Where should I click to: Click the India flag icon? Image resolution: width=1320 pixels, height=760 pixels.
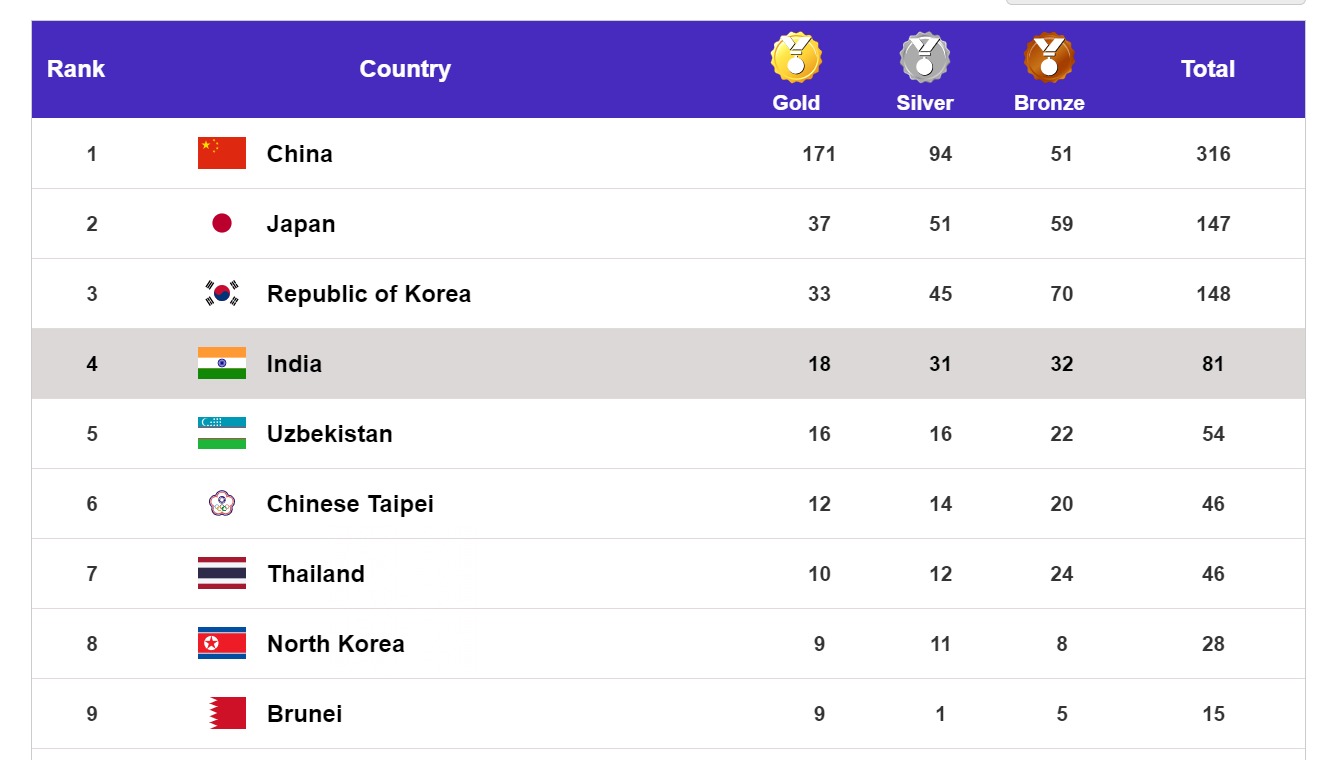pos(222,363)
